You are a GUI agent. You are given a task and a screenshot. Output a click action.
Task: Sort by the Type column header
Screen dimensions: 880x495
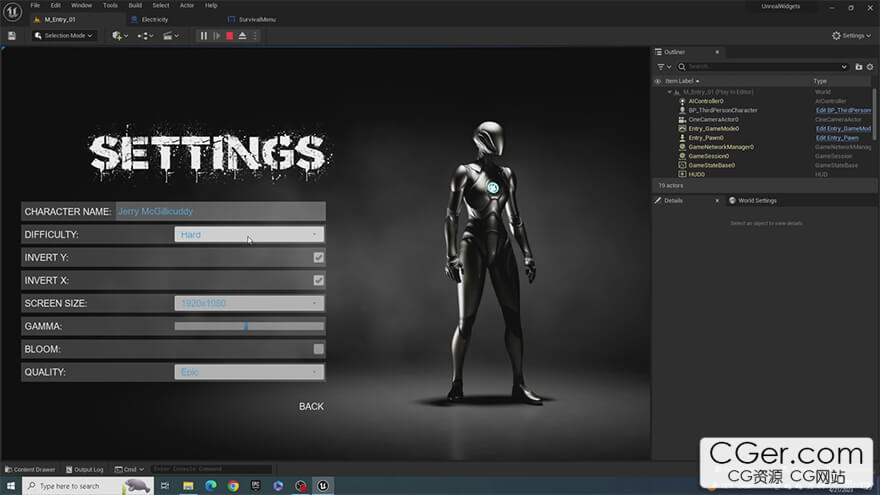click(820, 81)
